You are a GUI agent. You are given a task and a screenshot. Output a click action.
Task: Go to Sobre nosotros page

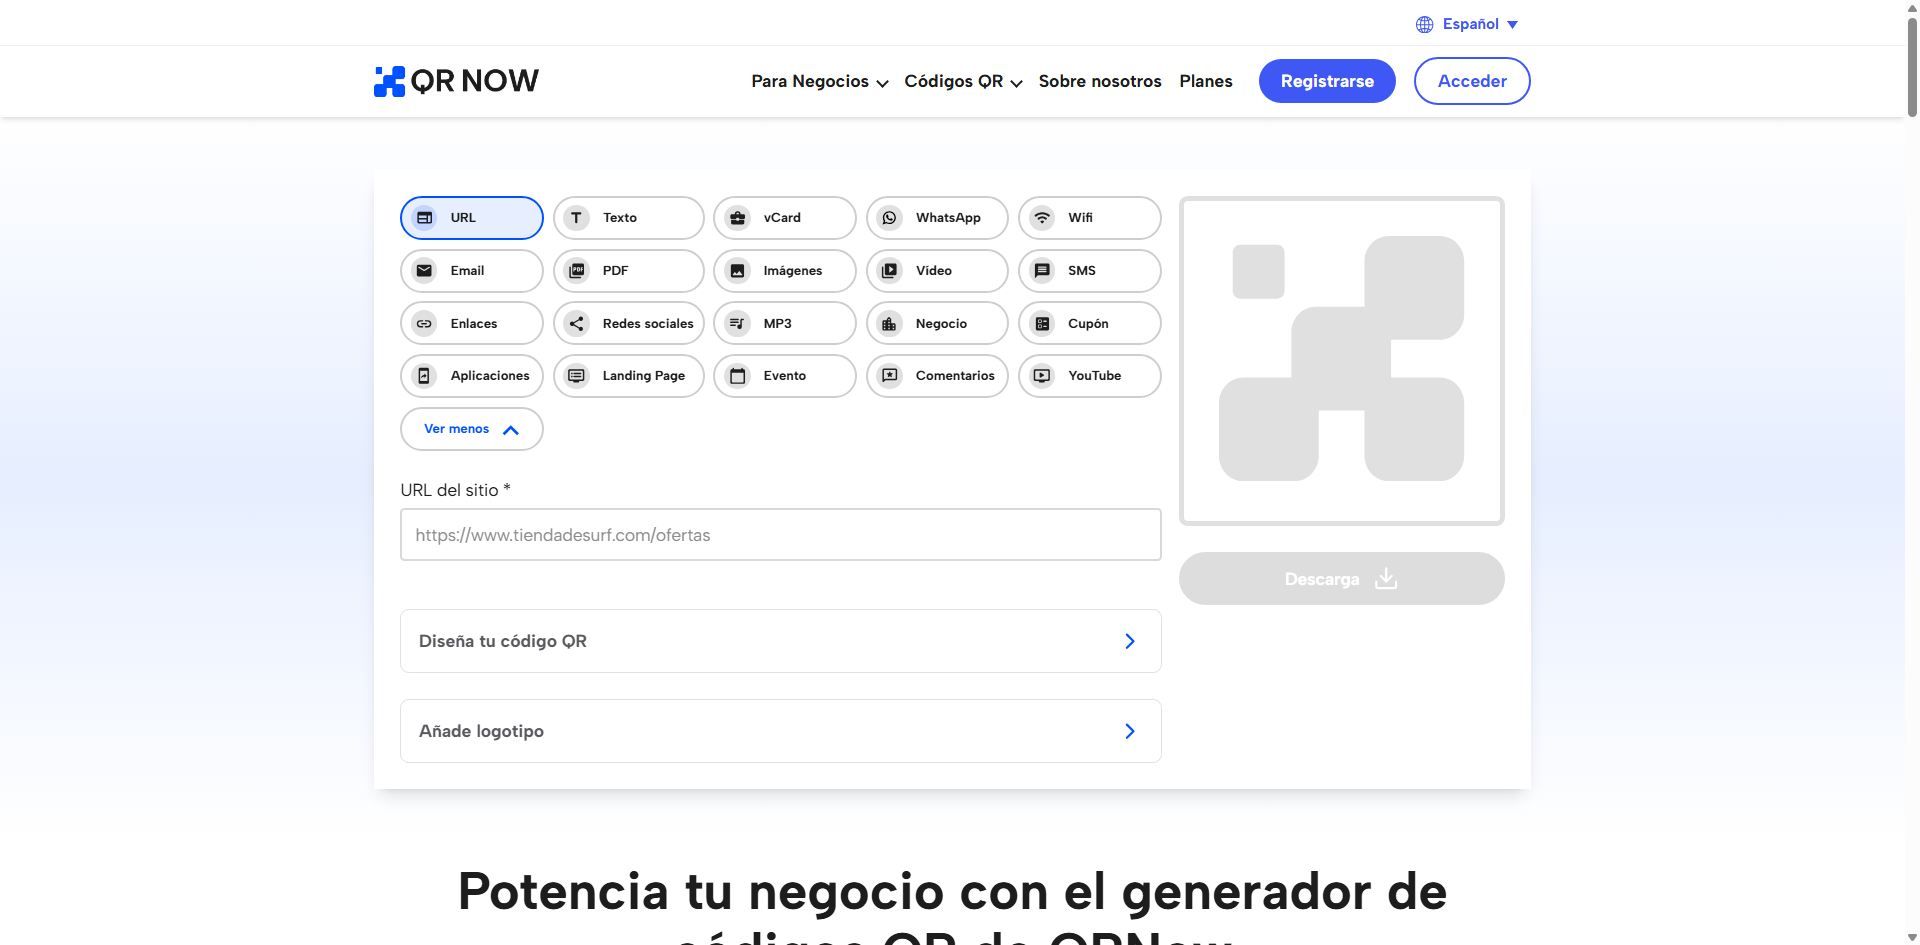(1100, 82)
